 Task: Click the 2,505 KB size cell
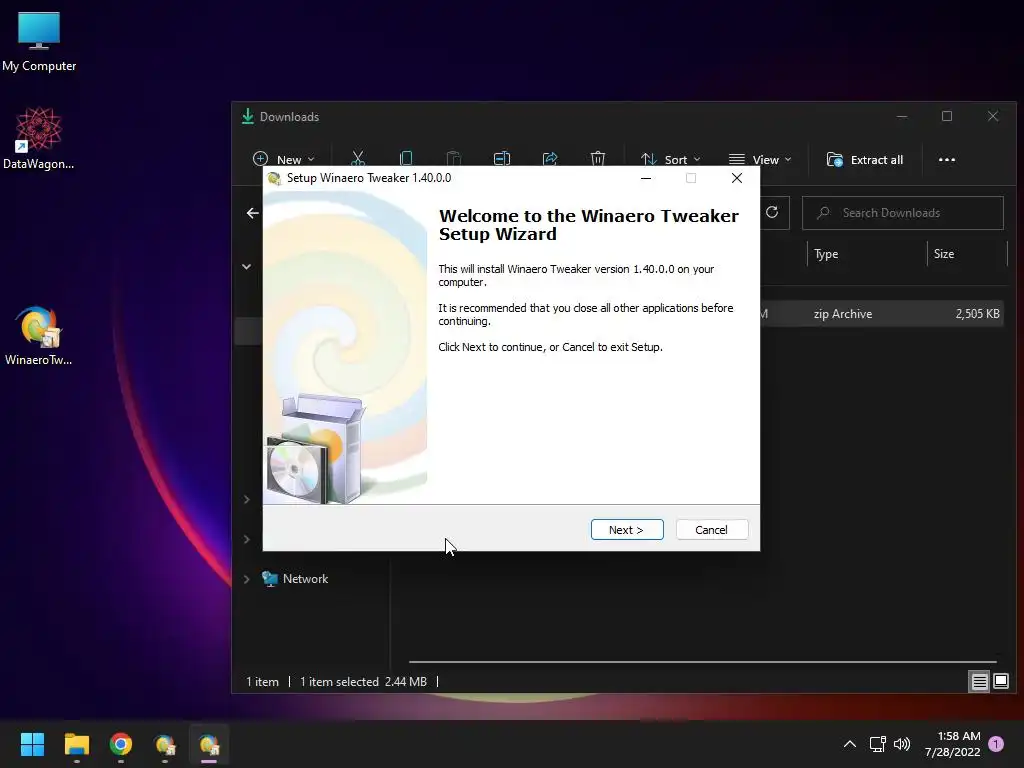tap(977, 314)
